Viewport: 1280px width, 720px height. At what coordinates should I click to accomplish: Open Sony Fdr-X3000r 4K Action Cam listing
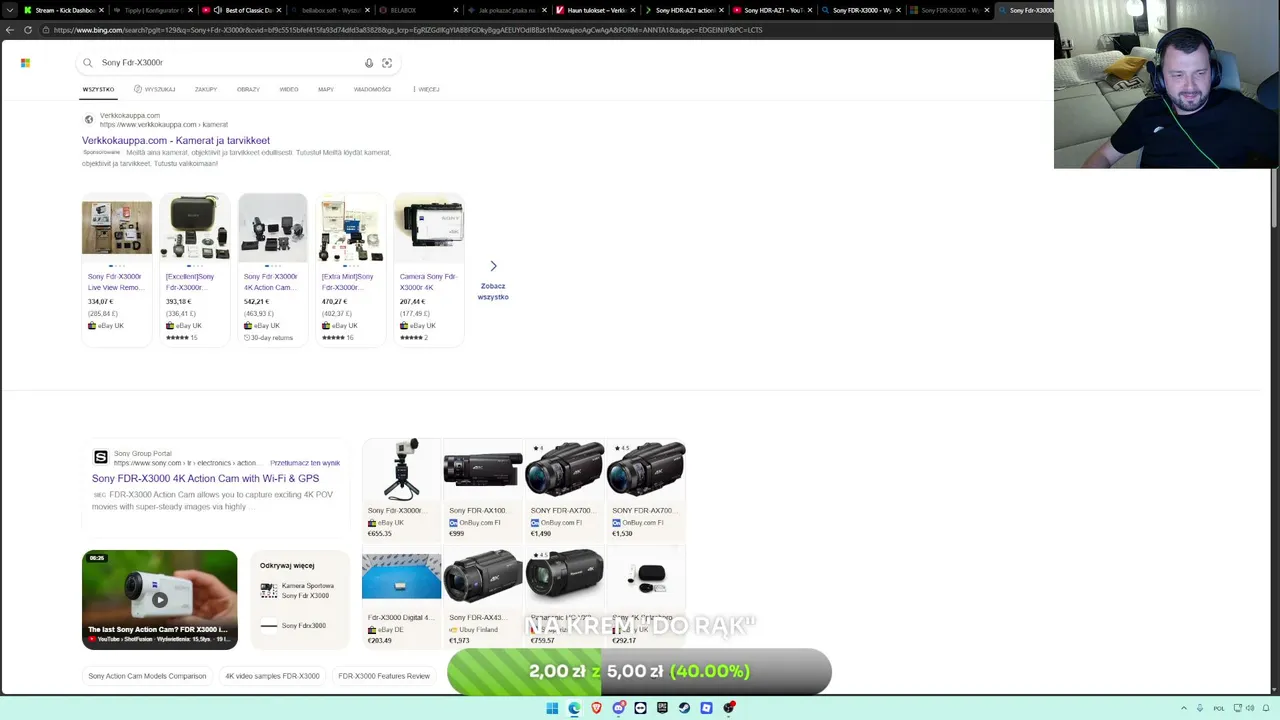273,270
